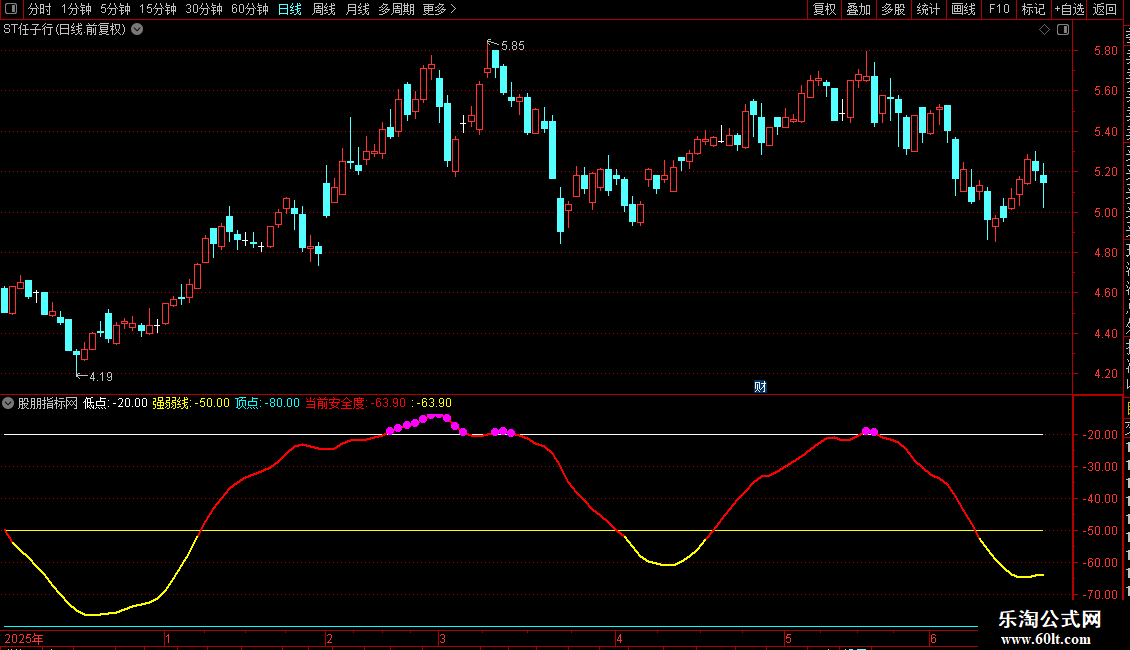Click the 2025年 label on time axis
The width and height of the screenshot is (1130, 650).
[x=24, y=638]
